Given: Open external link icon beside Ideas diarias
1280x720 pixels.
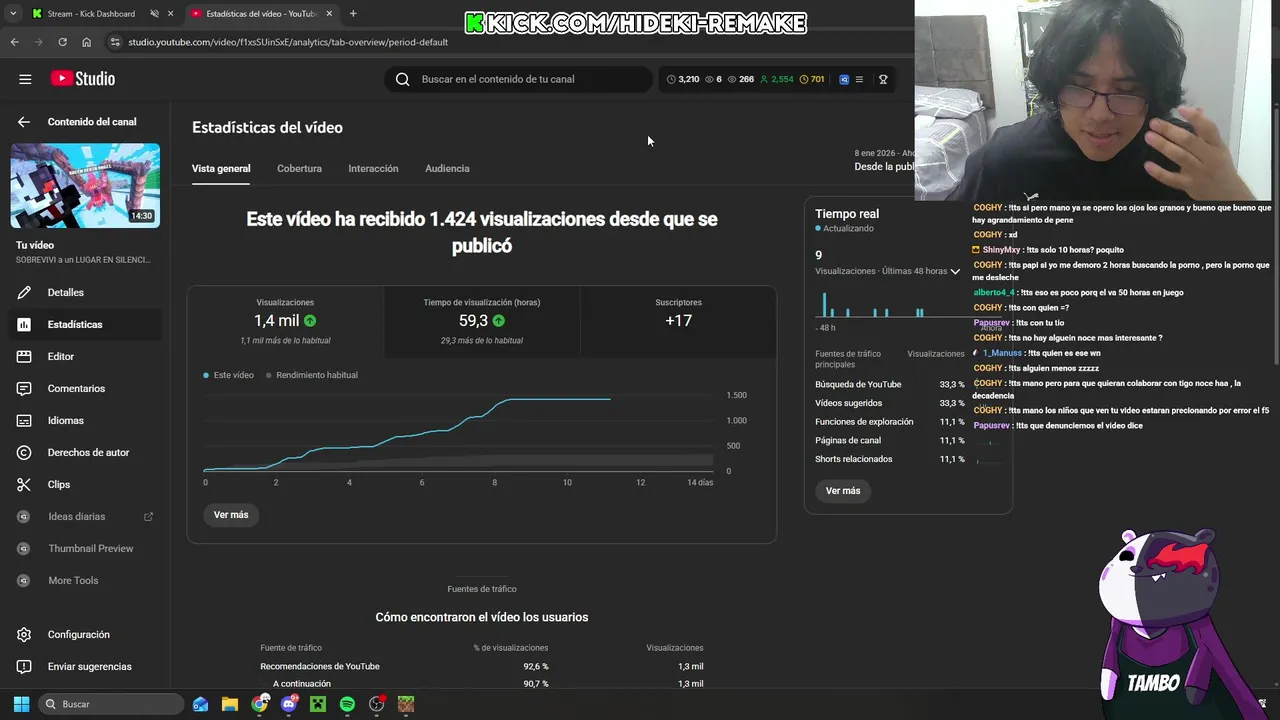Looking at the screenshot, I should (149, 517).
